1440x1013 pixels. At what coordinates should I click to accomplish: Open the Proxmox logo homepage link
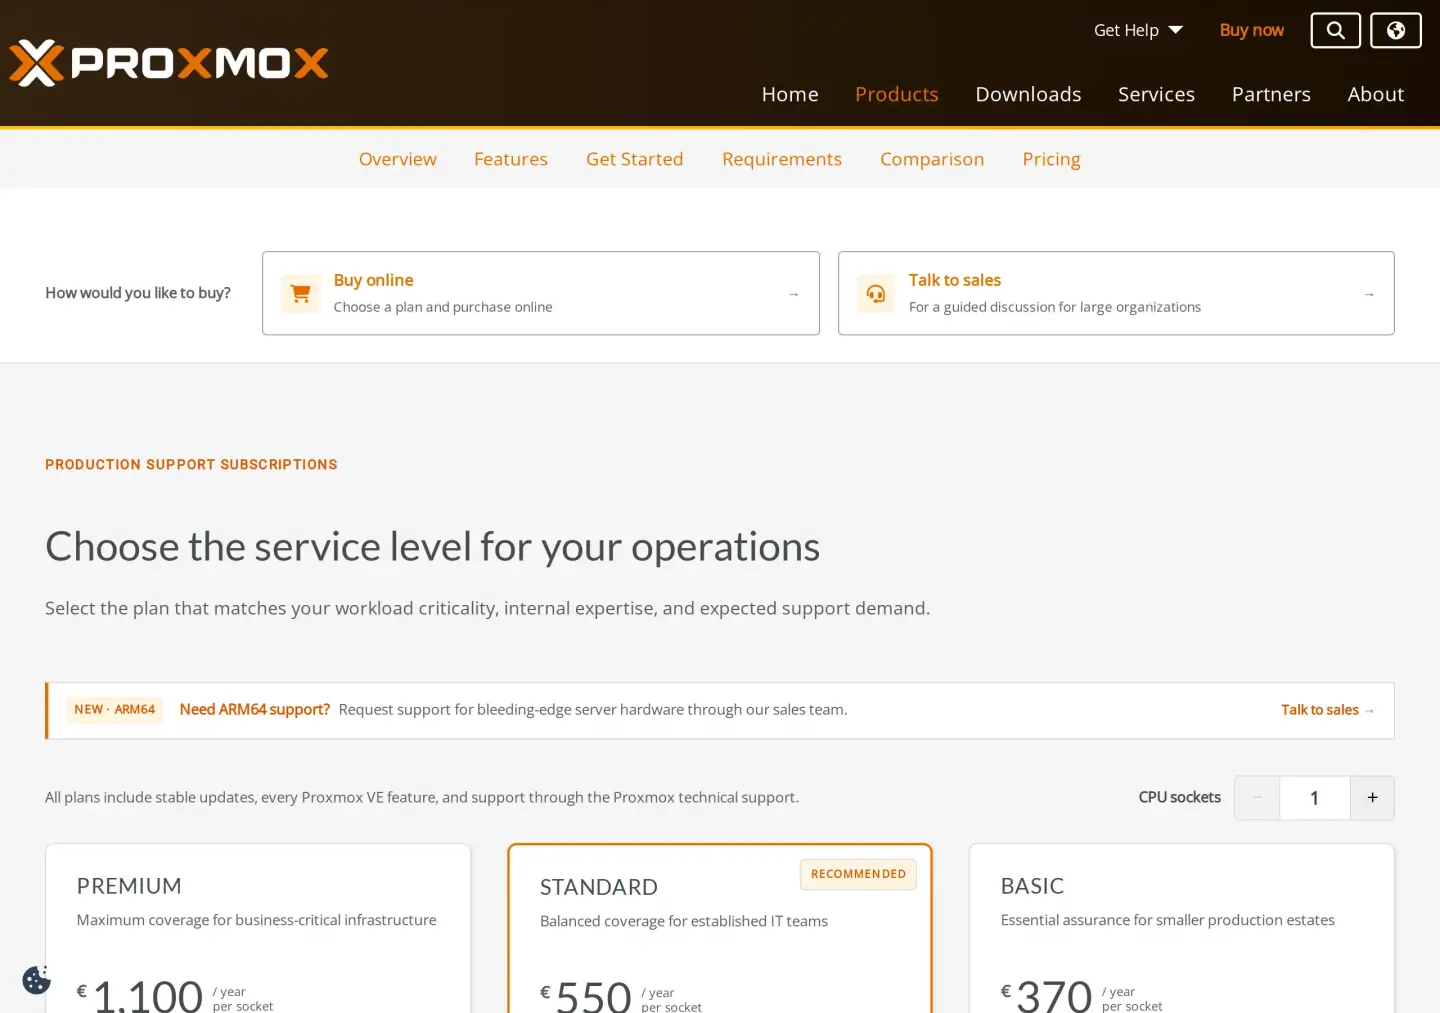point(168,63)
